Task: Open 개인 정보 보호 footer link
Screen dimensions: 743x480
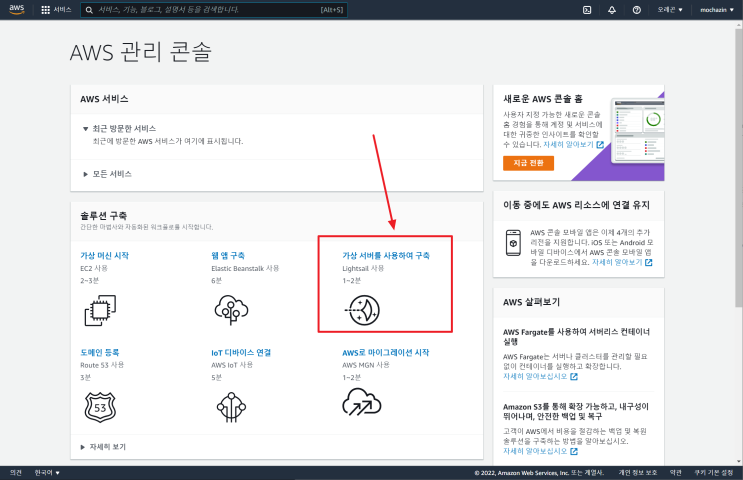Action: coord(637,472)
